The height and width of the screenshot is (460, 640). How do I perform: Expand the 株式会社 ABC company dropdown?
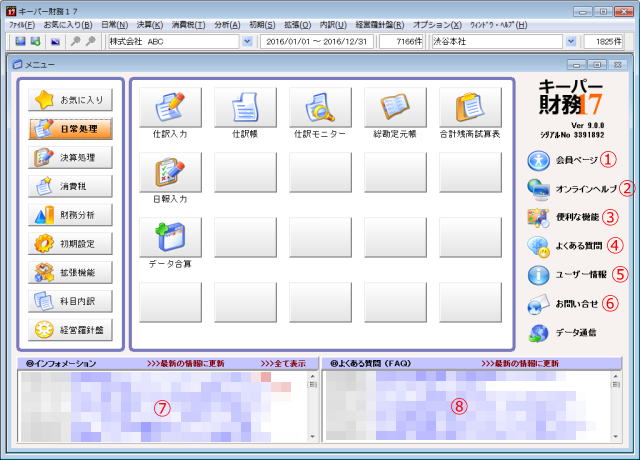pos(247,42)
